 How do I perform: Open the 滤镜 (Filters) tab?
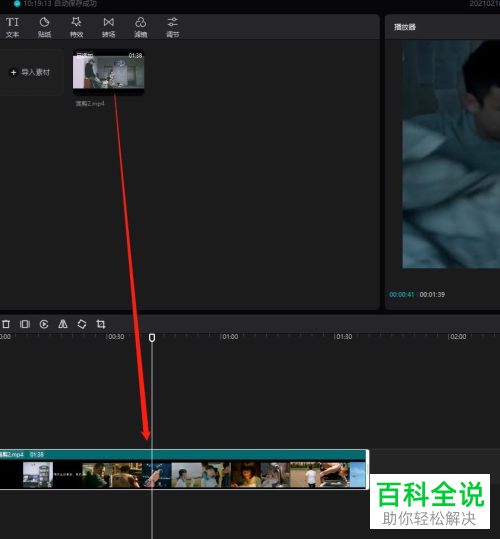(x=141, y=27)
